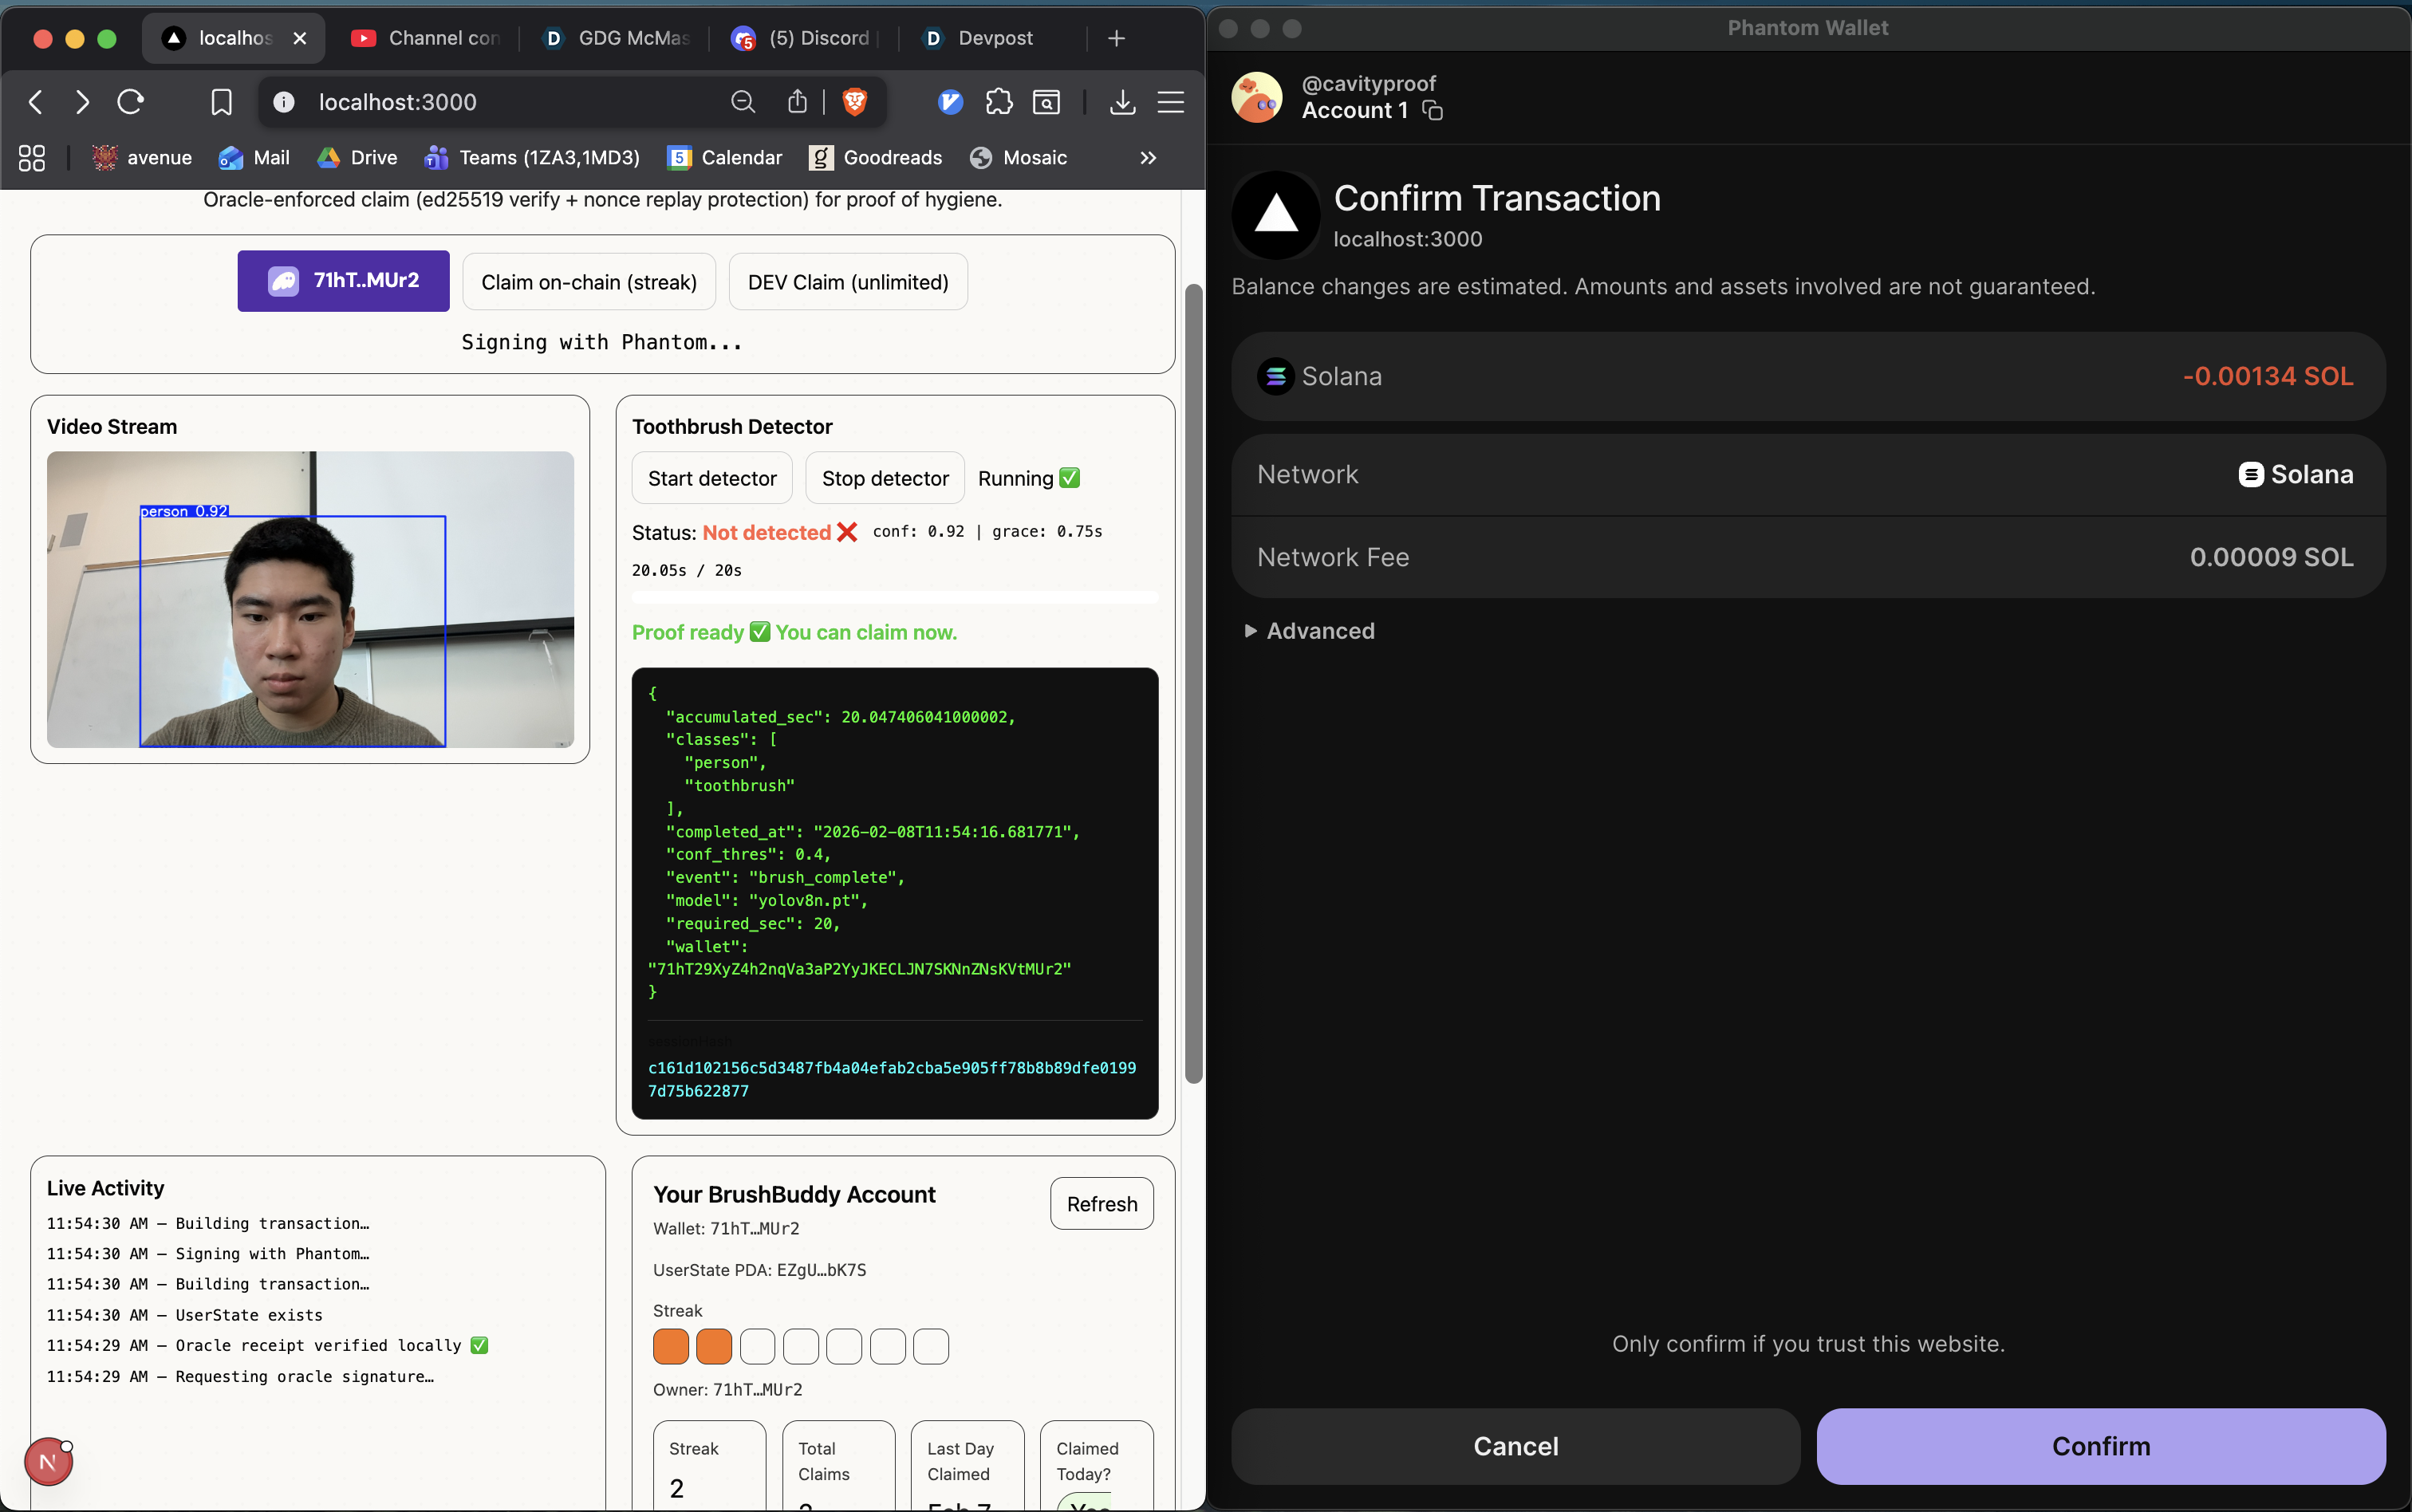This screenshot has height=1512, width=2412.
Task: Click the share icon in the address bar
Action: [797, 102]
